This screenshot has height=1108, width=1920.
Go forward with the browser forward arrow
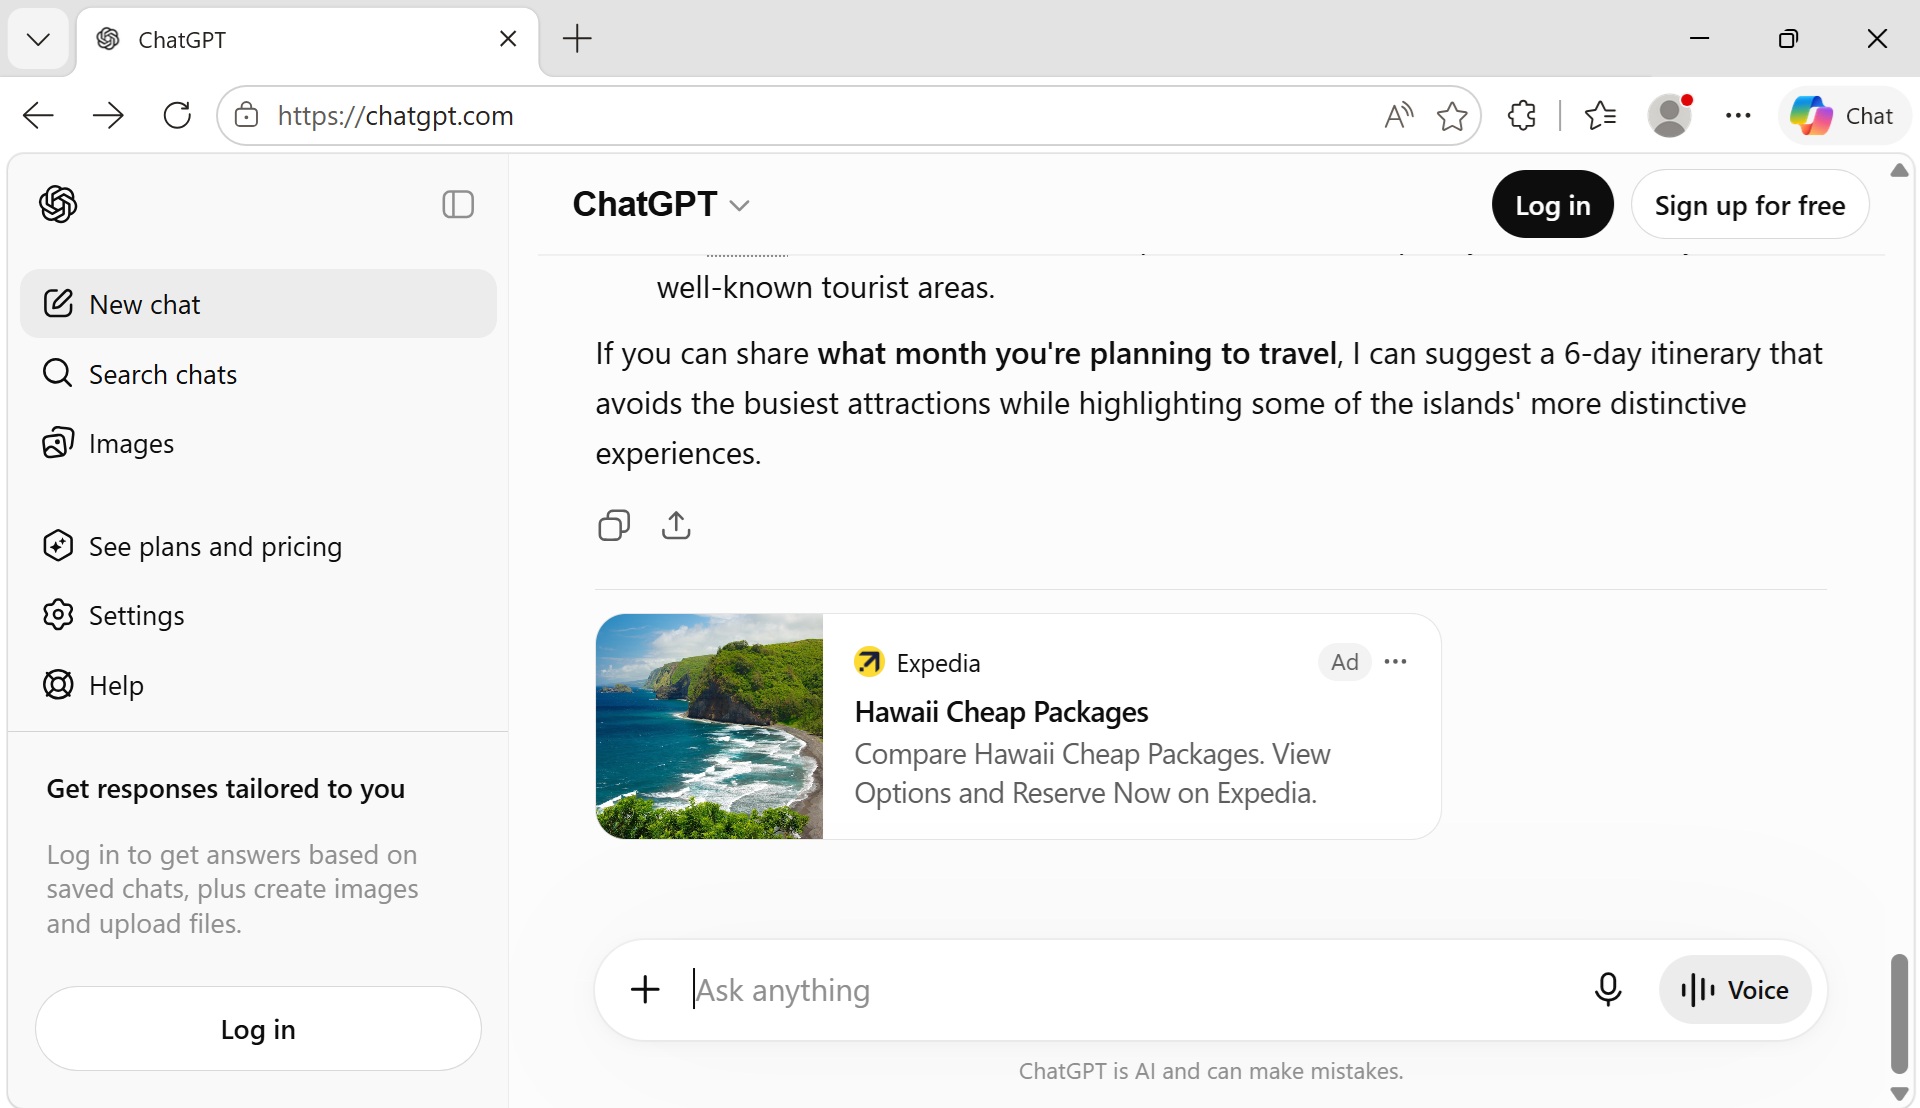[x=108, y=115]
